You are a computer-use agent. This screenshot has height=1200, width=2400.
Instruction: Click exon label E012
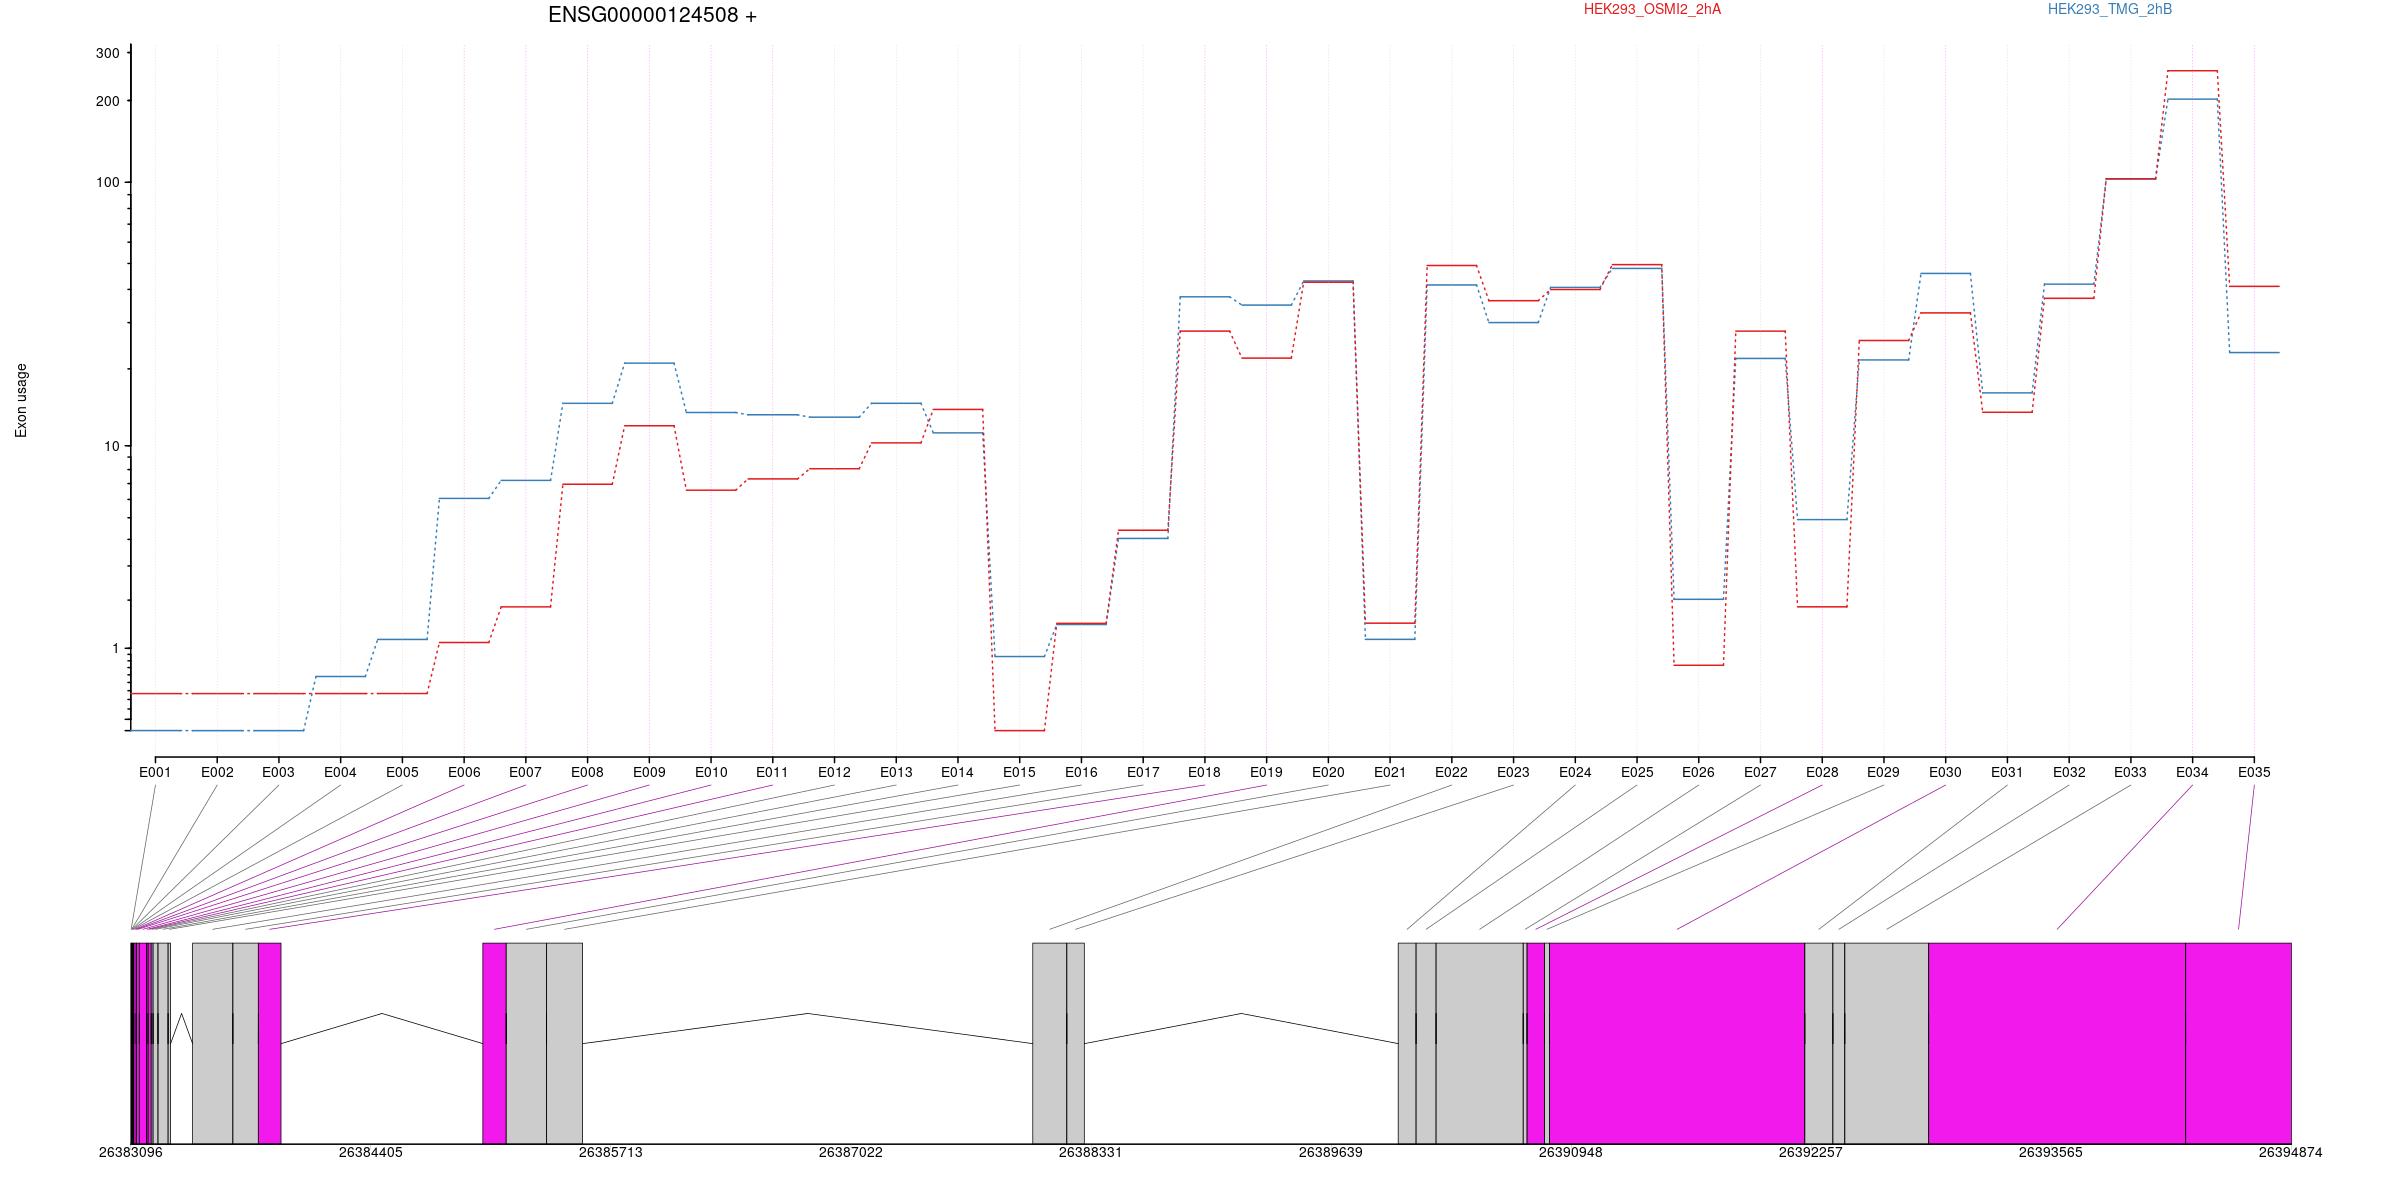pyautogui.click(x=834, y=772)
